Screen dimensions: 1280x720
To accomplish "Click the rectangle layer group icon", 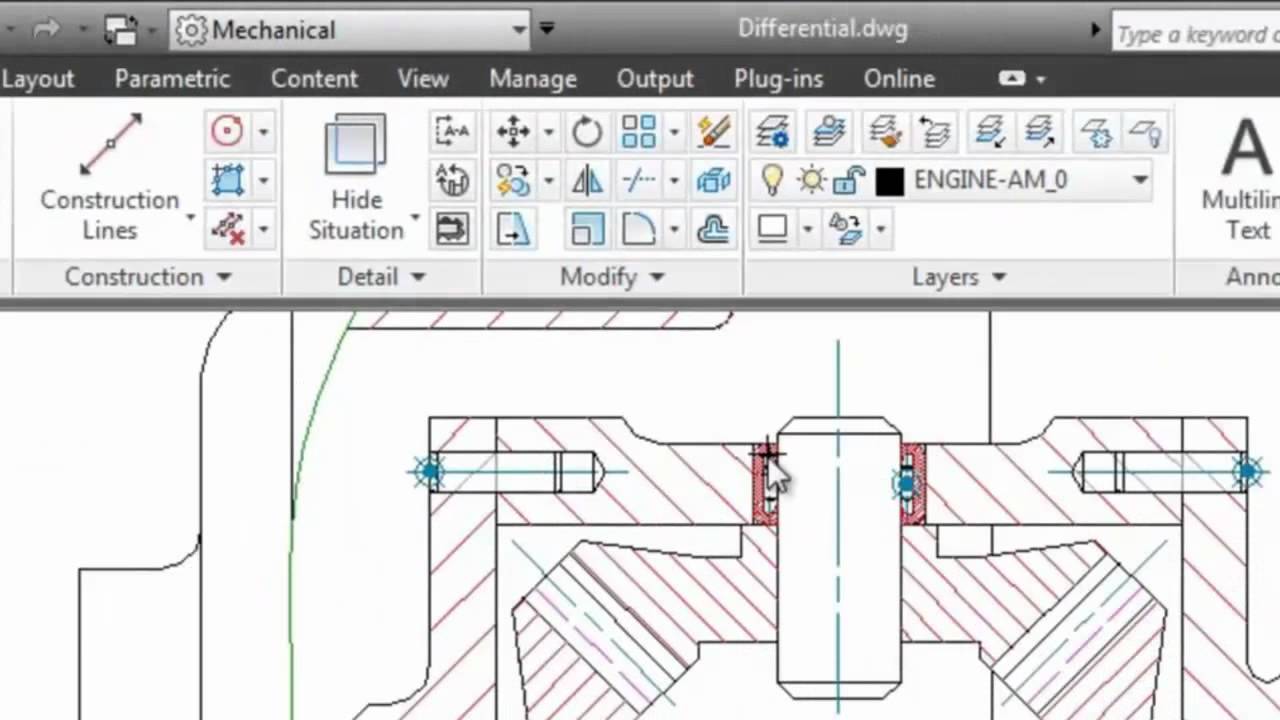I will point(773,229).
